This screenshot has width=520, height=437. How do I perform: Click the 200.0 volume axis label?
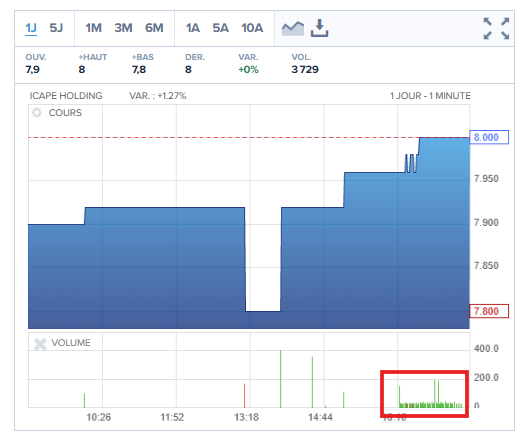pyautogui.click(x=486, y=378)
